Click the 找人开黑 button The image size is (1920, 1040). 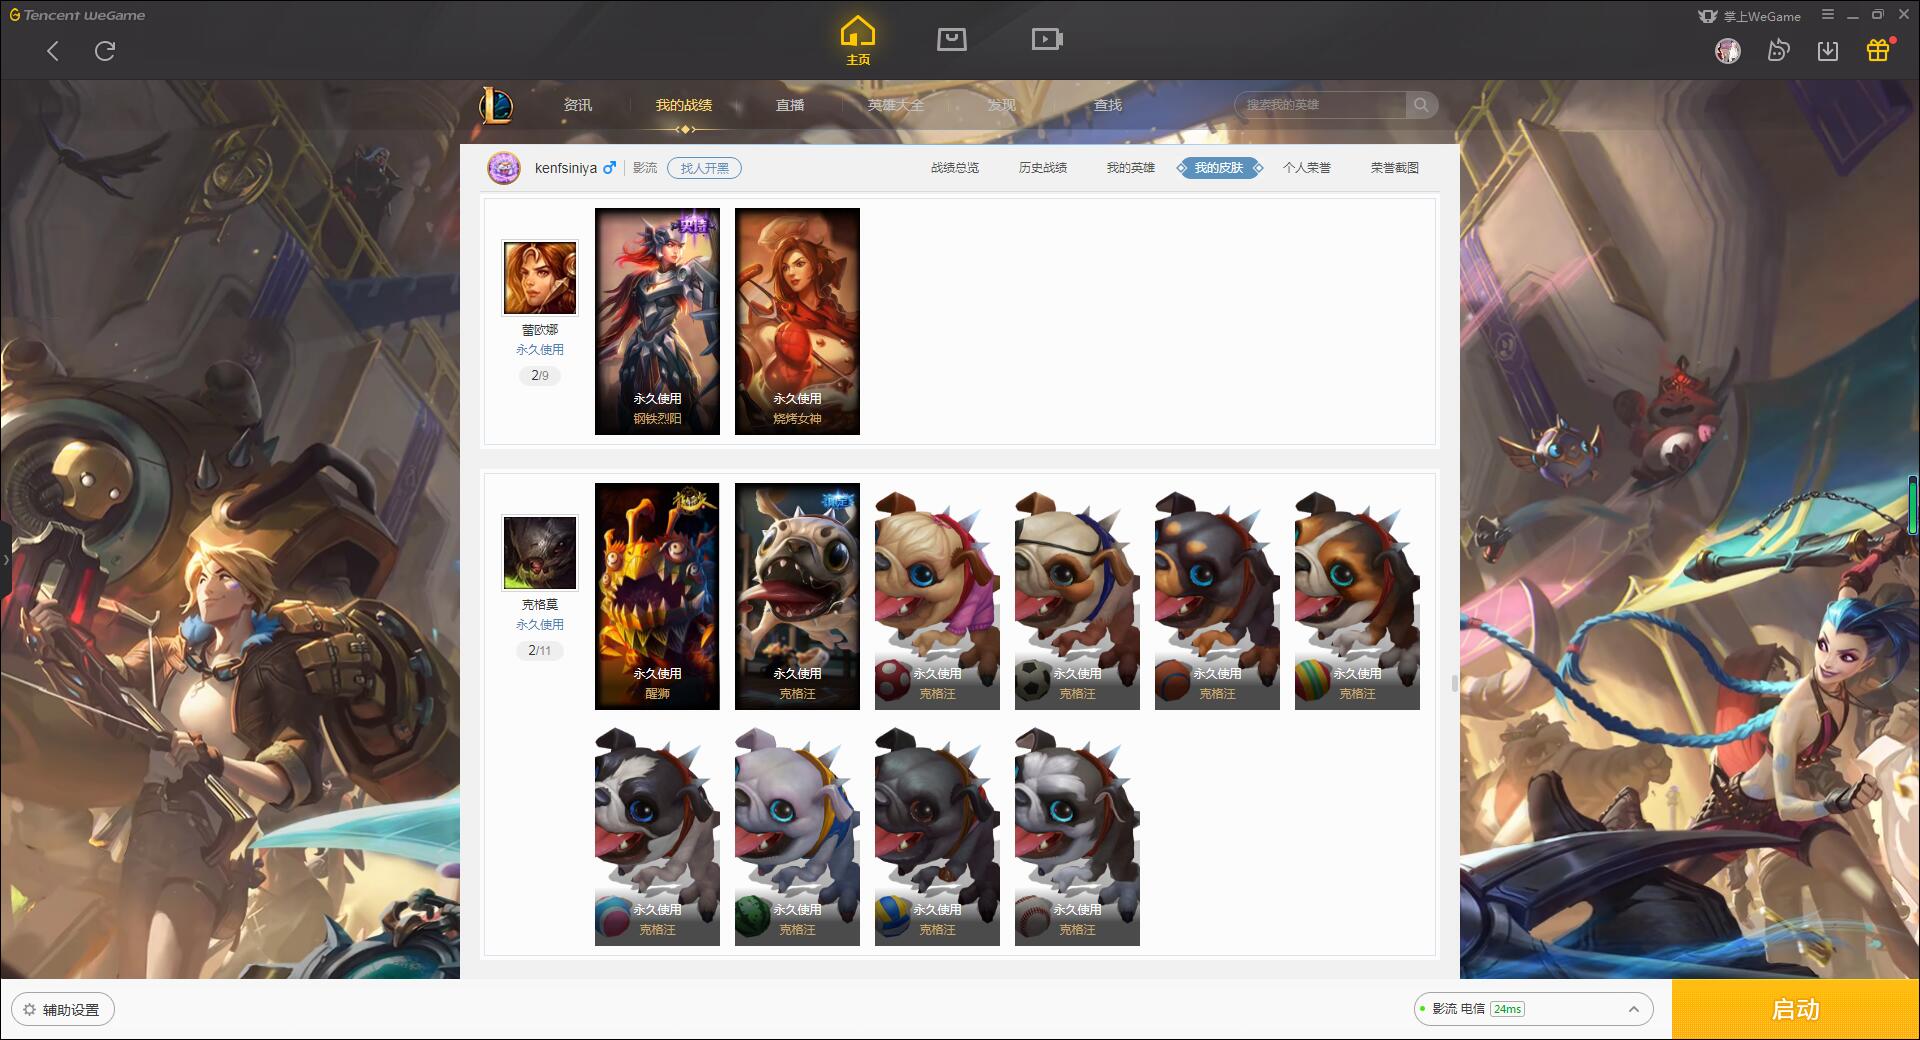tap(705, 168)
